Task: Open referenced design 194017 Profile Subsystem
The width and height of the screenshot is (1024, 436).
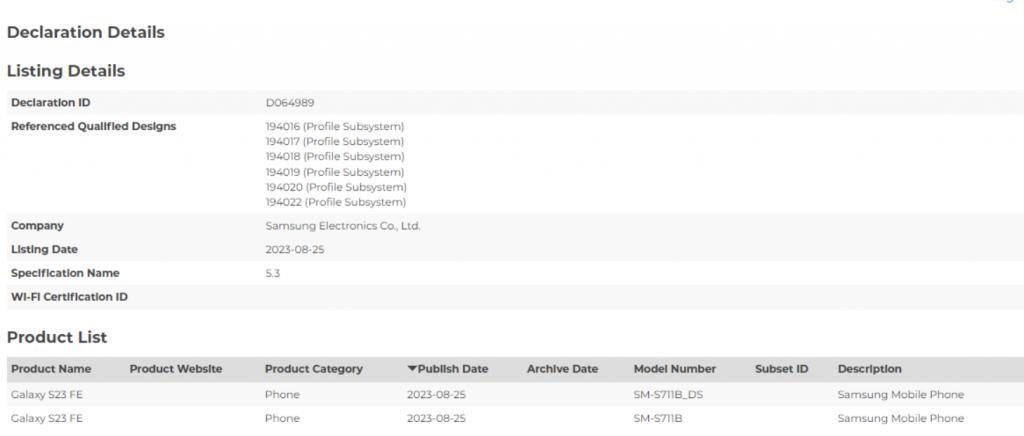Action: pos(335,142)
